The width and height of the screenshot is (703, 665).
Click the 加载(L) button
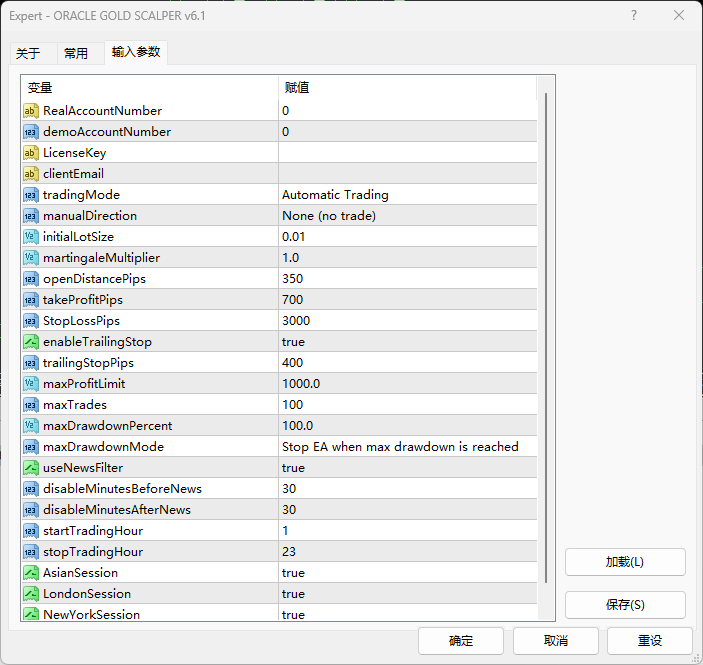point(625,562)
